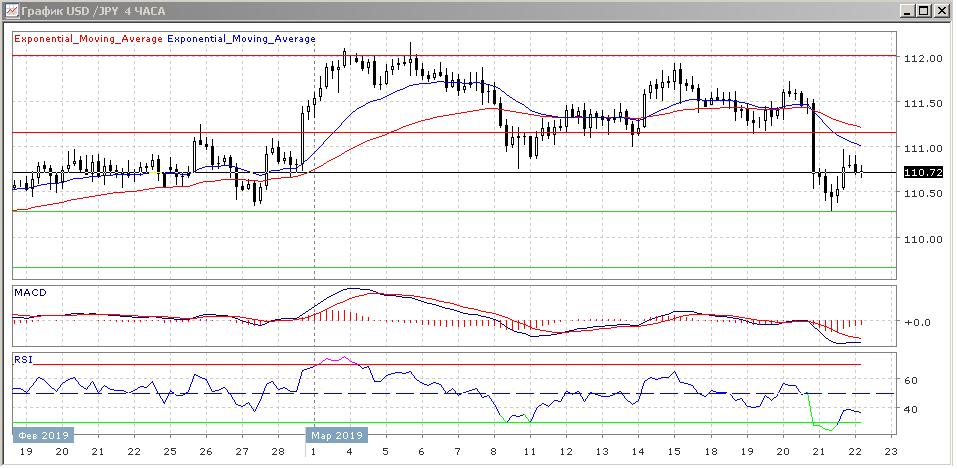The image size is (957, 469).
Task: Close the USD/JPY chart window
Action: point(942,10)
